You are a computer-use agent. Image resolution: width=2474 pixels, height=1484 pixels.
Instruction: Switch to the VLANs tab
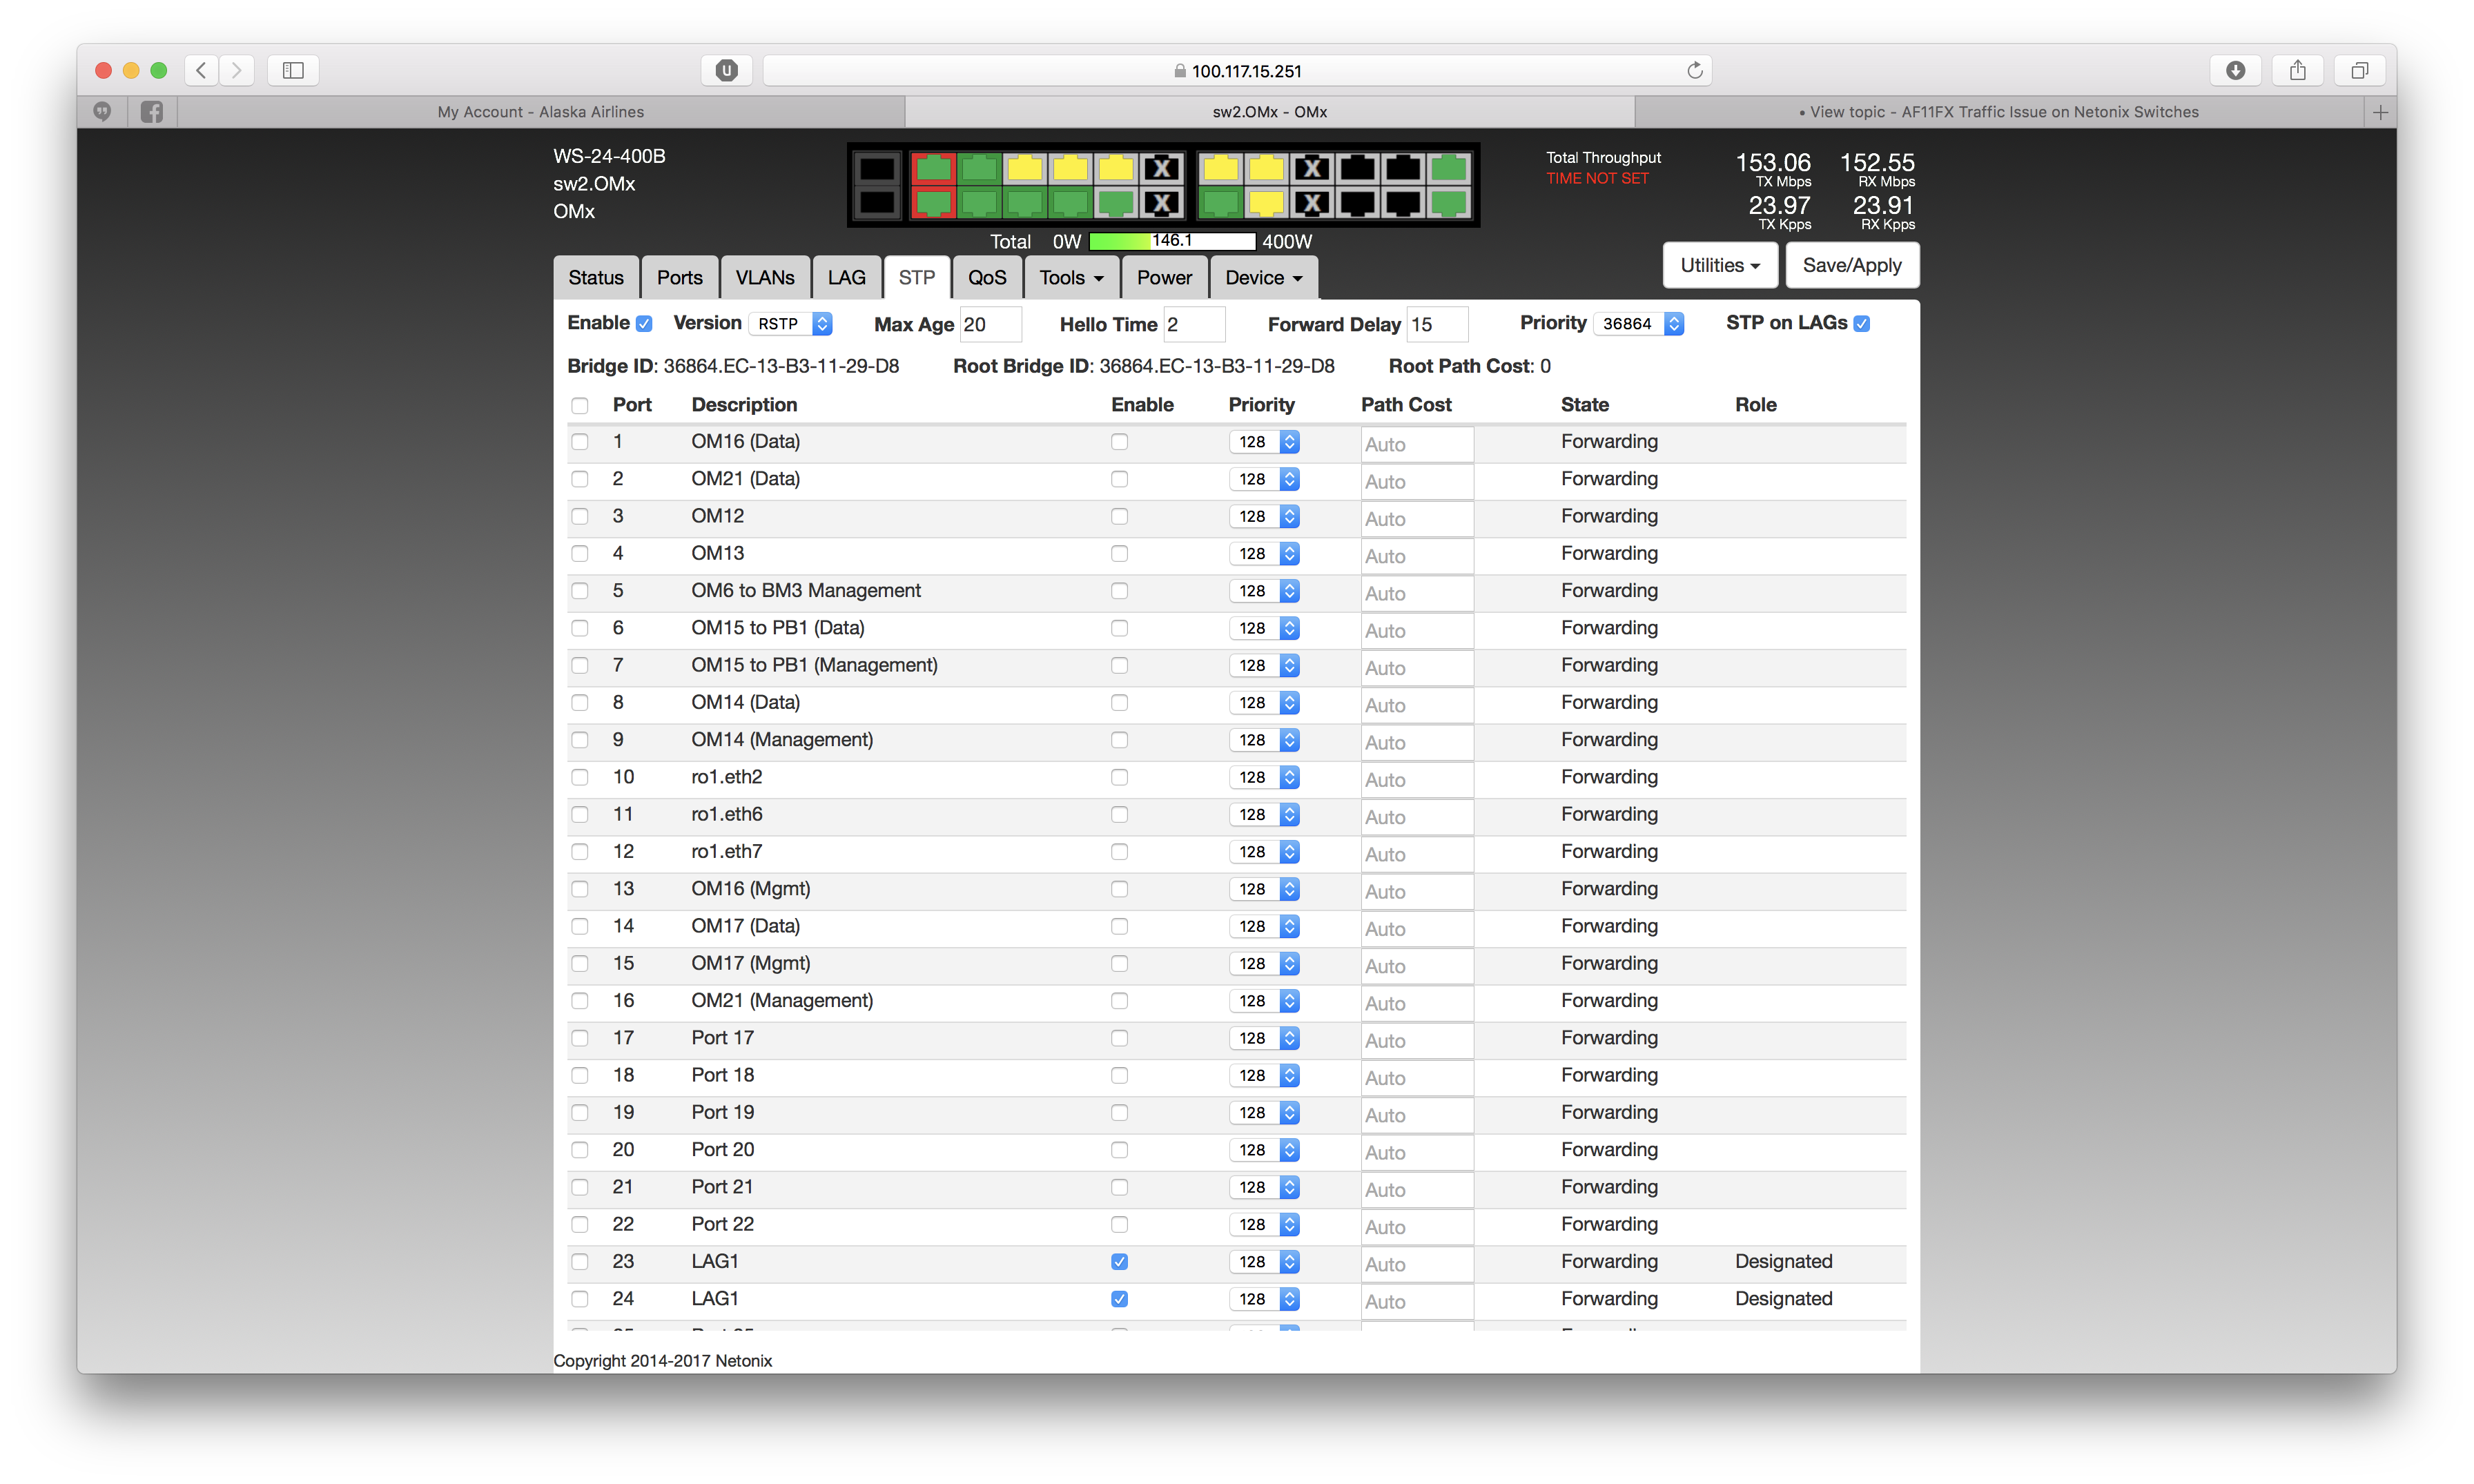[x=765, y=278]
